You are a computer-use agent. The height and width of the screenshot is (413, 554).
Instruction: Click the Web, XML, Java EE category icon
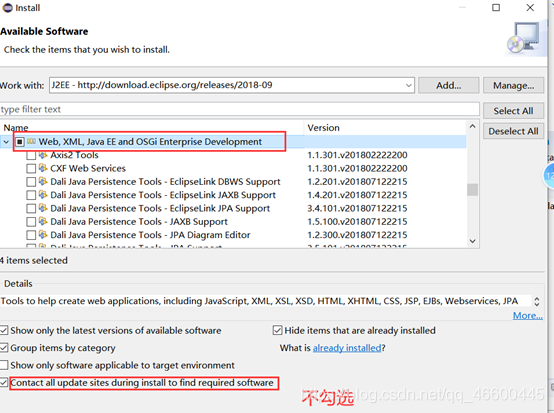pyautogui.click(x=31, y=142)
